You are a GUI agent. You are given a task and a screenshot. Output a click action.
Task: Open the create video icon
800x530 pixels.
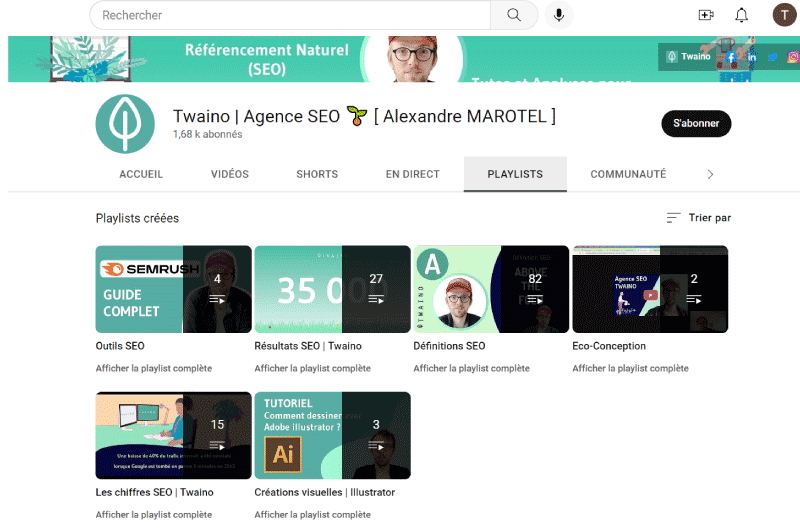click(x=706, y=15)
